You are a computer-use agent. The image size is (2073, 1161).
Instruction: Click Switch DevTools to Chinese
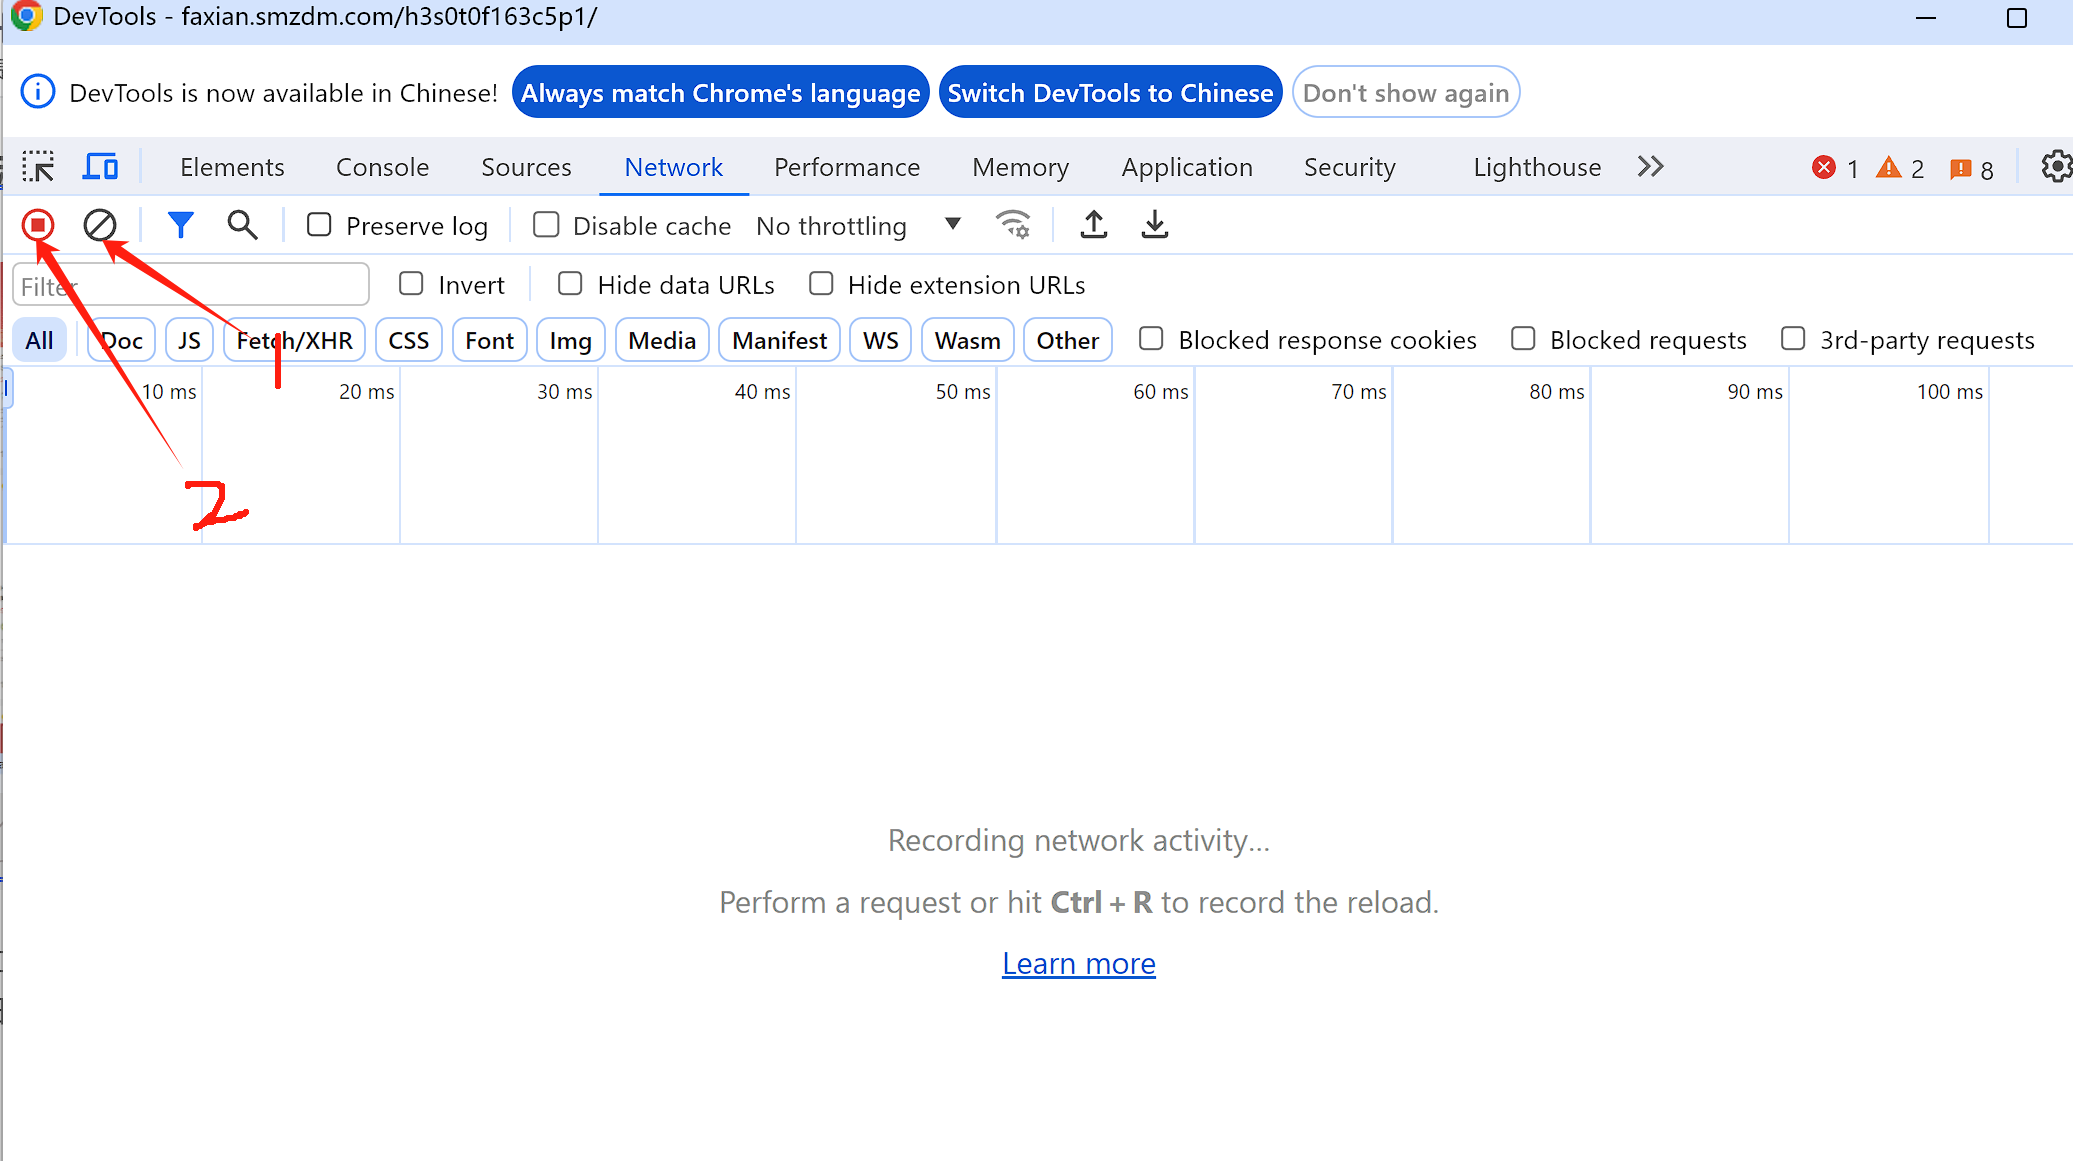coord(1110,92)
